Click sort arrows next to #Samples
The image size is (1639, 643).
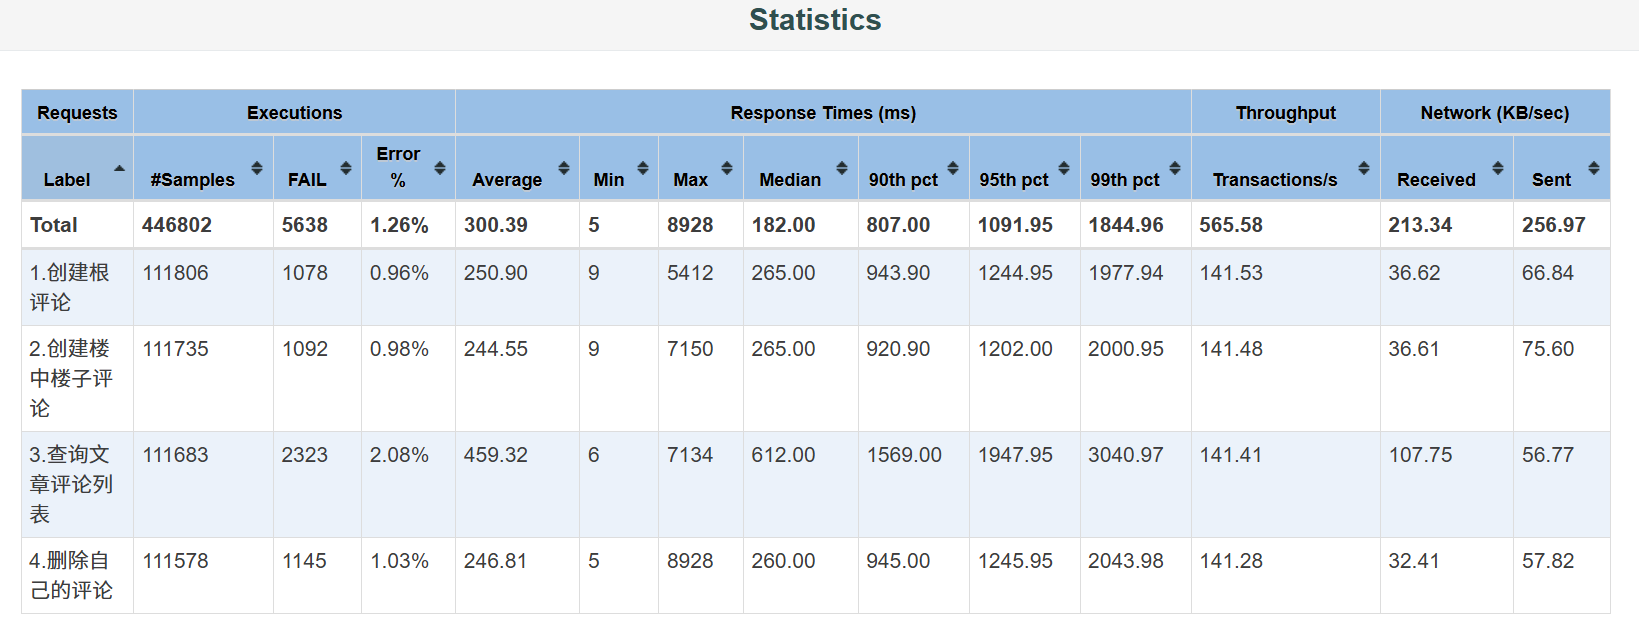pyautogui.click(x=257, y=168)
